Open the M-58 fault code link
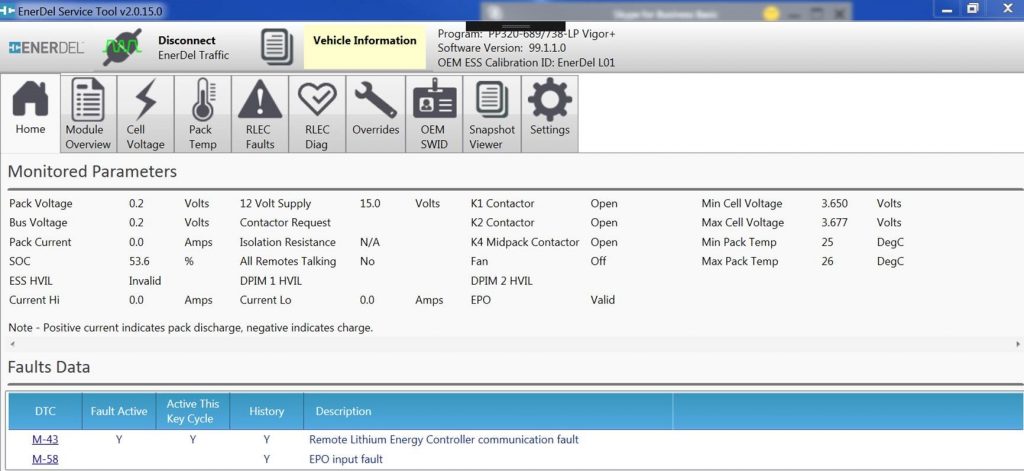Screen dimensions: 1024x471 coord(44,460)
